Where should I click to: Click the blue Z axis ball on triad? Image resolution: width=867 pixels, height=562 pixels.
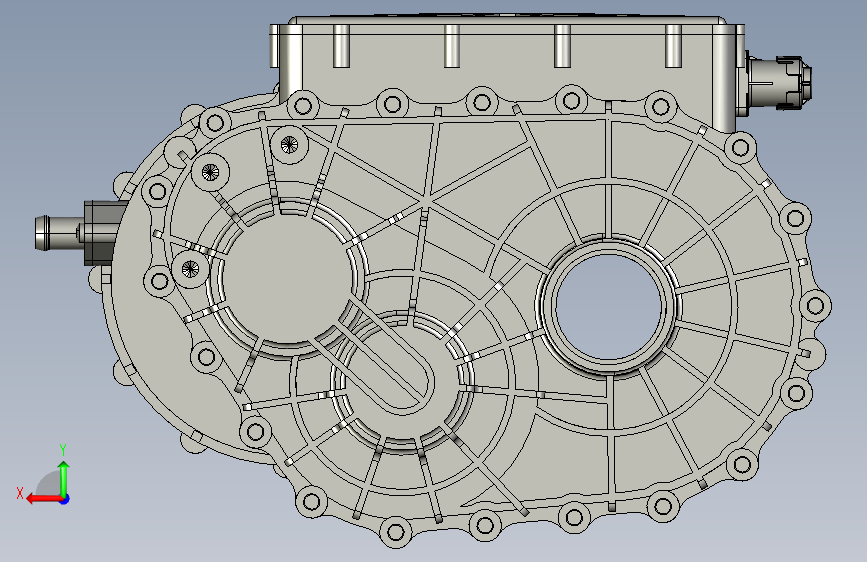[65, 499]
